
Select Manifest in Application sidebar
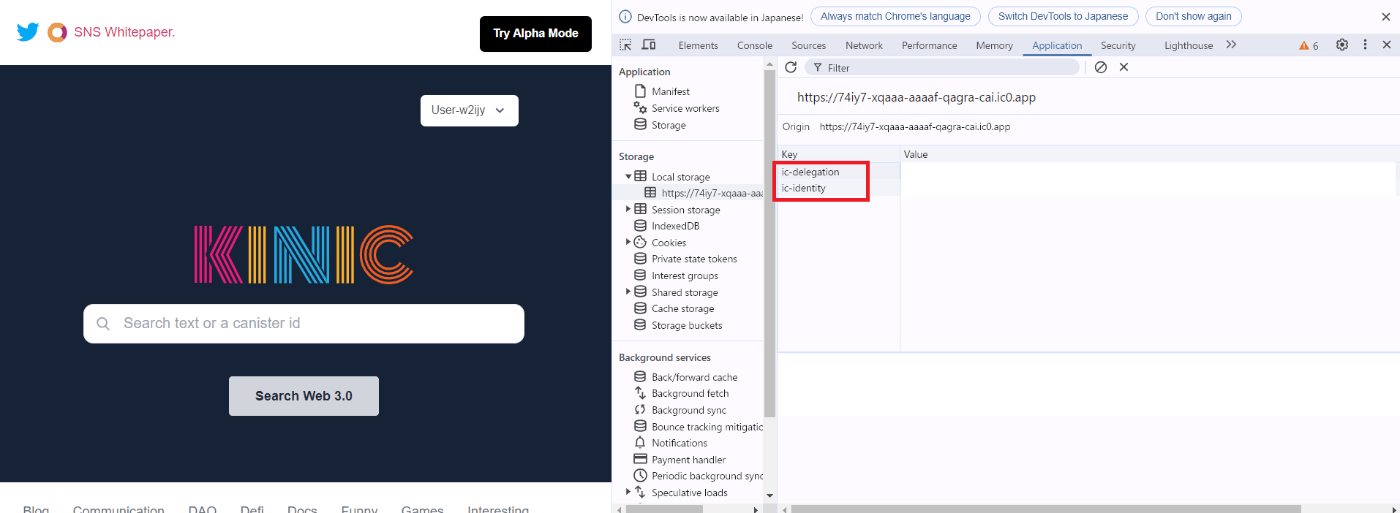(670, 92)
